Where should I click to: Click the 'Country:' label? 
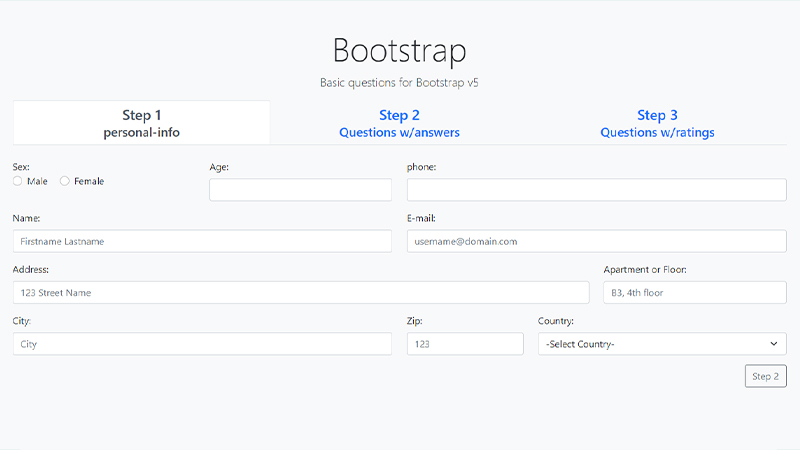(556, 321)
